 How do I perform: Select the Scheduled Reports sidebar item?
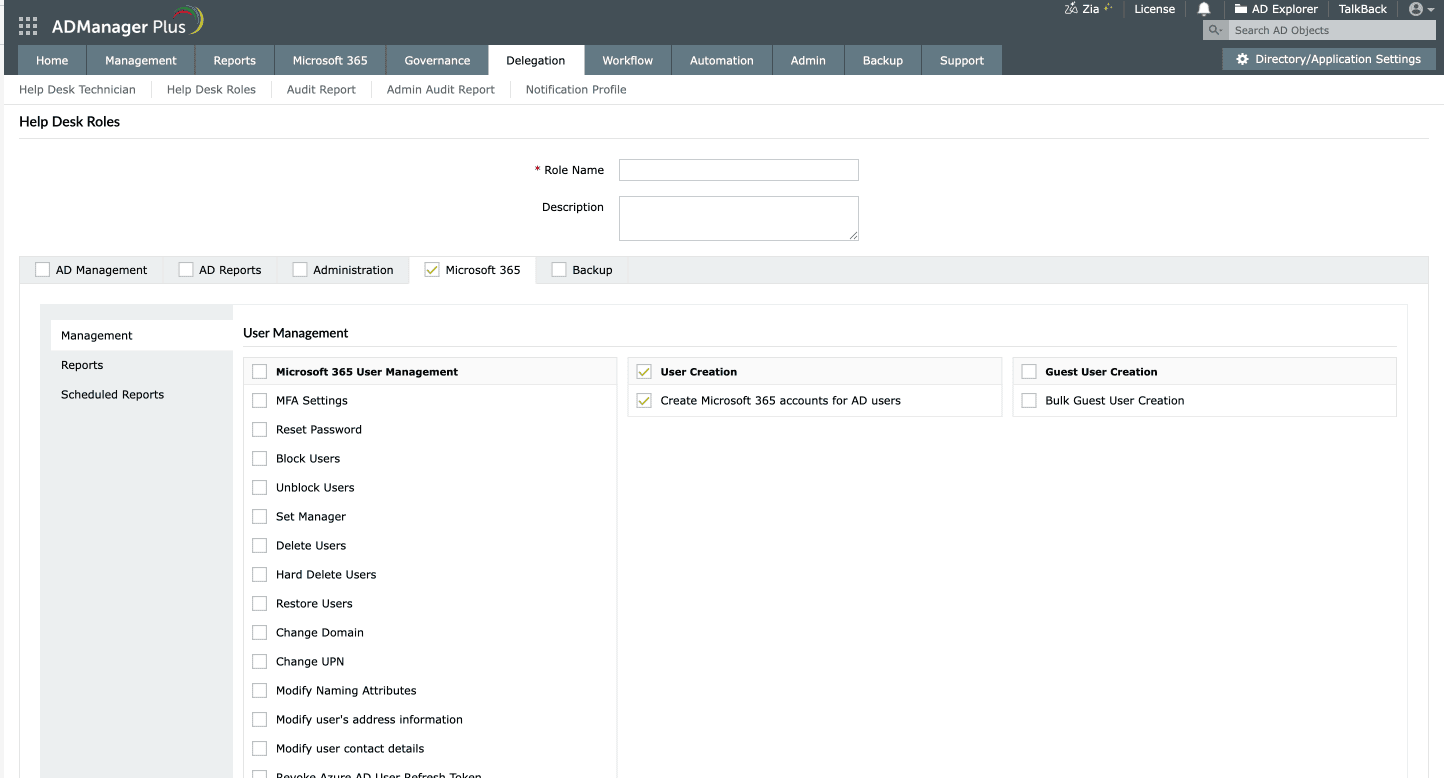click(112, 394)
